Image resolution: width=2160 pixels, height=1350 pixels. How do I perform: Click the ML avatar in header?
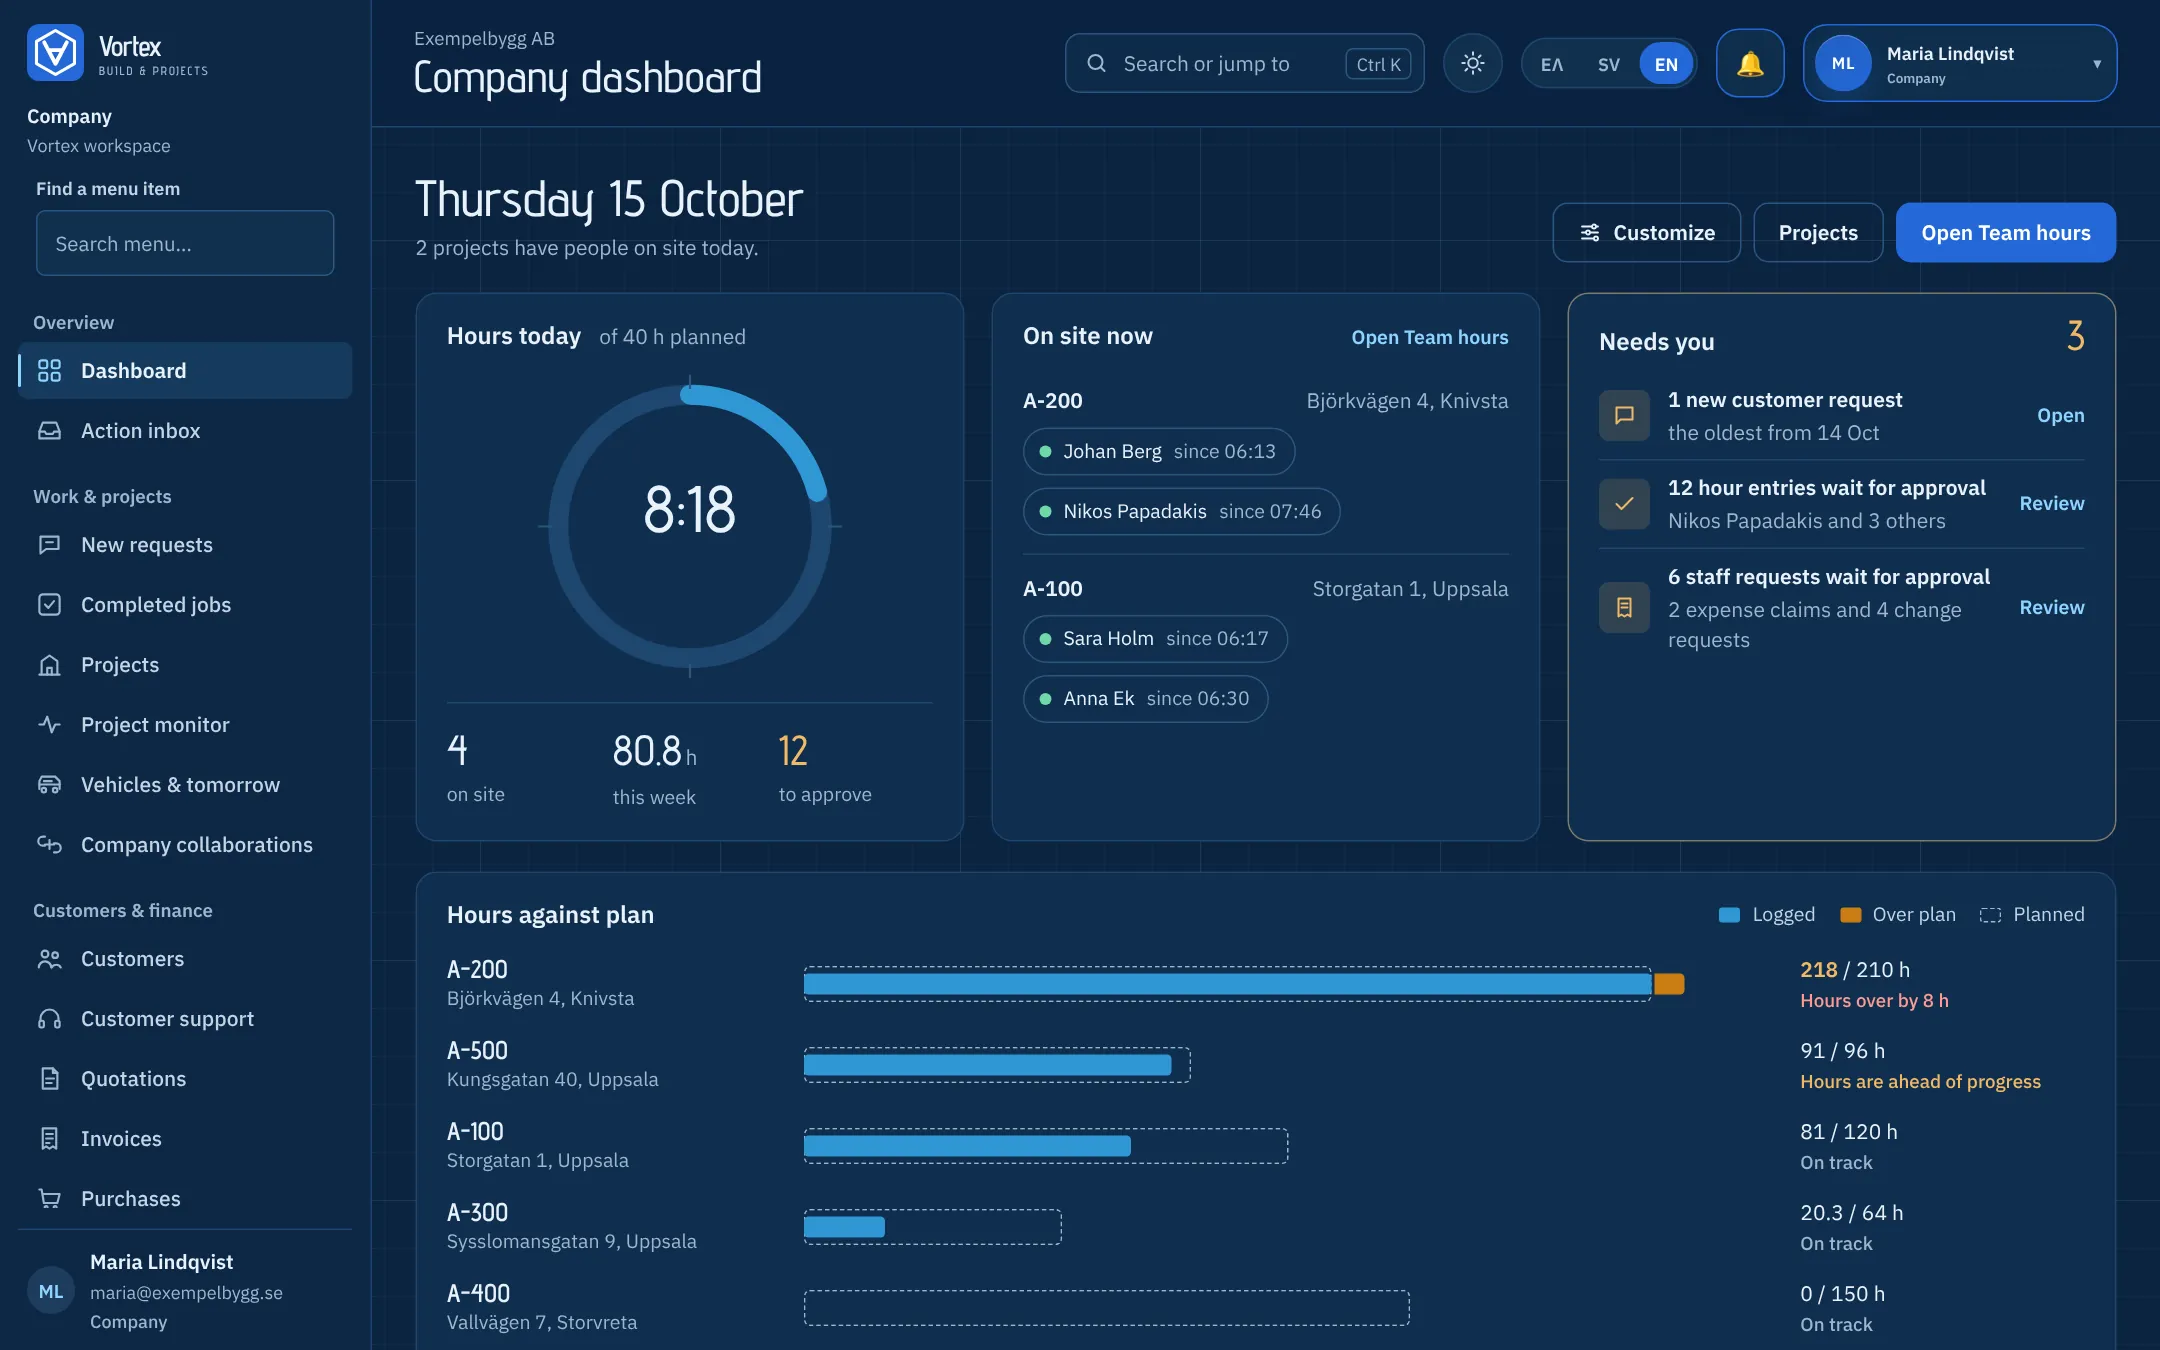[1843, 63]
